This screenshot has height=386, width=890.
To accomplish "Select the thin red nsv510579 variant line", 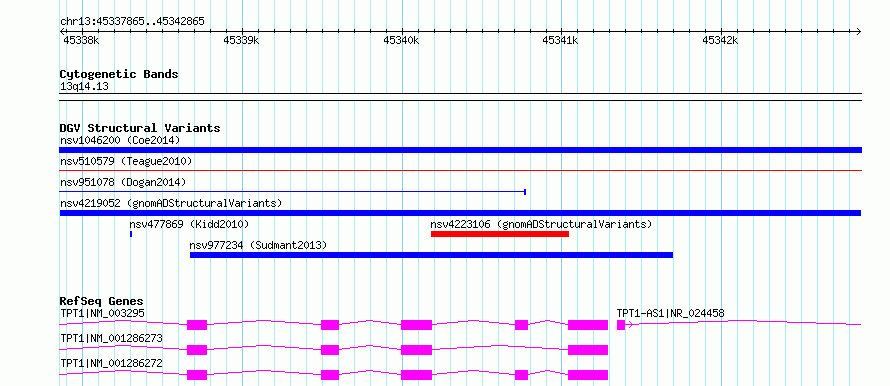I will 460,170.
